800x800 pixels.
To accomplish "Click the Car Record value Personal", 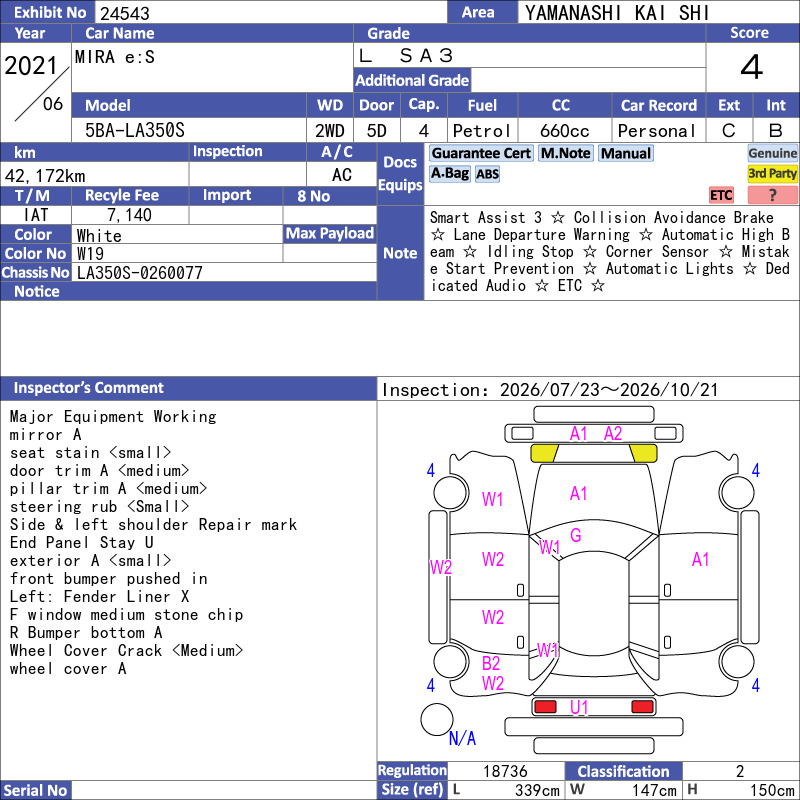I will [657, 131].
